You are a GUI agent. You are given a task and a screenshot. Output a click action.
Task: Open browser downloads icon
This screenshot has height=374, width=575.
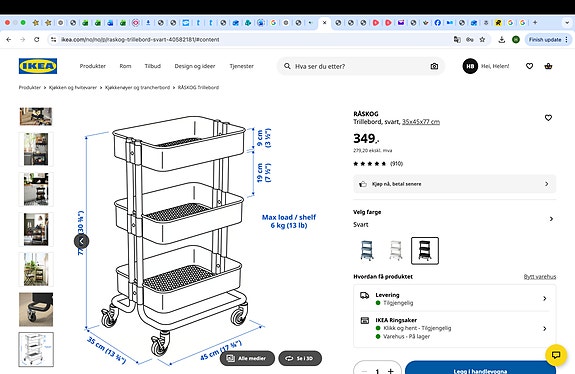point(502,39)
